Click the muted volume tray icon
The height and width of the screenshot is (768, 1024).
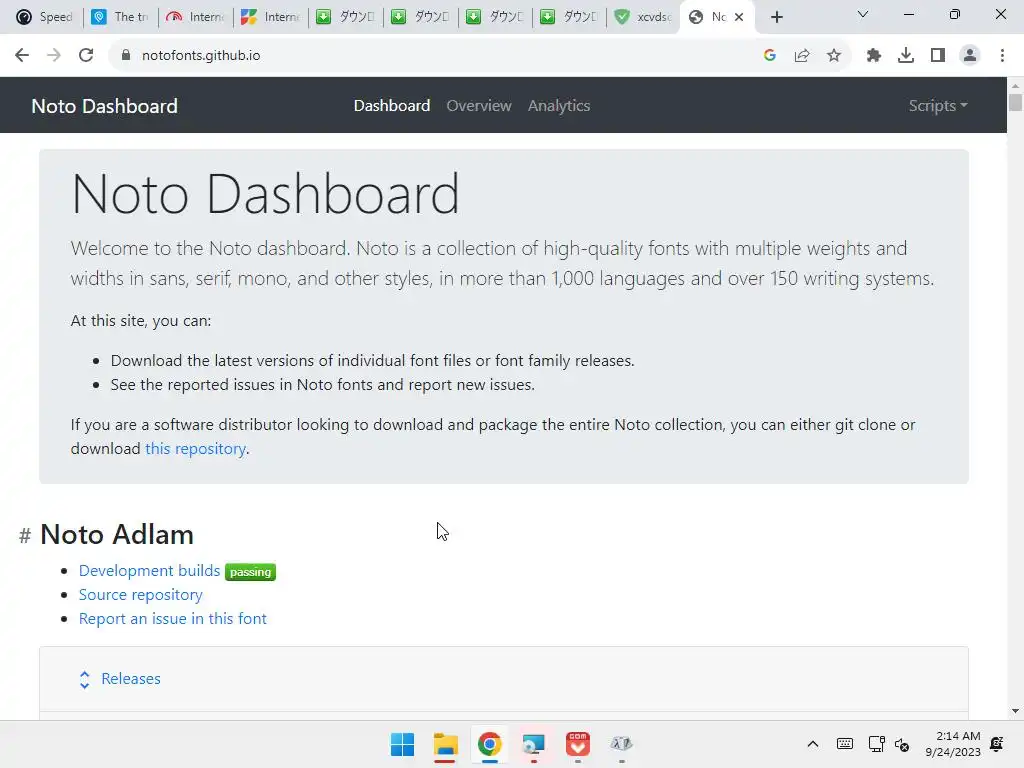(902, 744)
